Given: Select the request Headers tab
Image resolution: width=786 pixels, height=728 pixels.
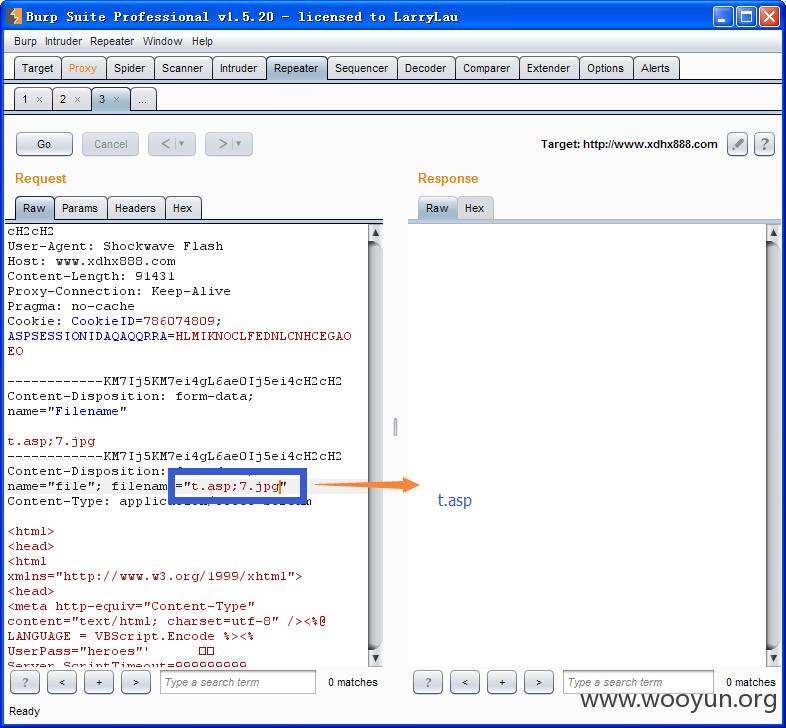Looking at the screenshot, I should [135, 208].
